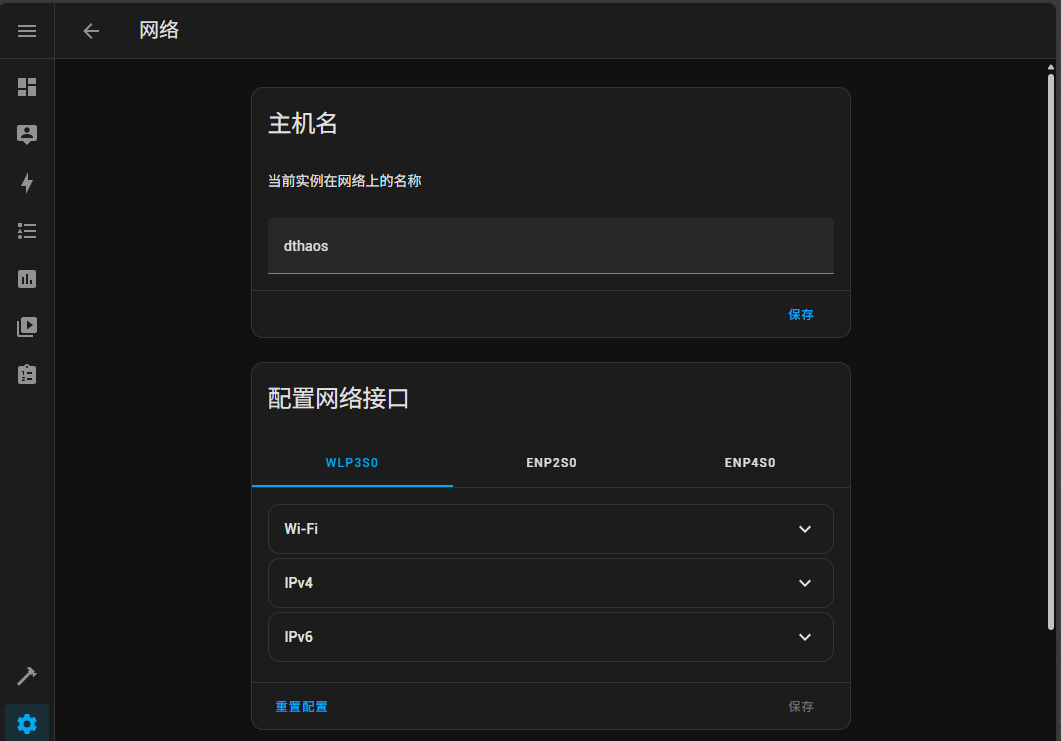Expand the IPv6 settings panel
The image size is (1061, 741).
coord(550,637)
